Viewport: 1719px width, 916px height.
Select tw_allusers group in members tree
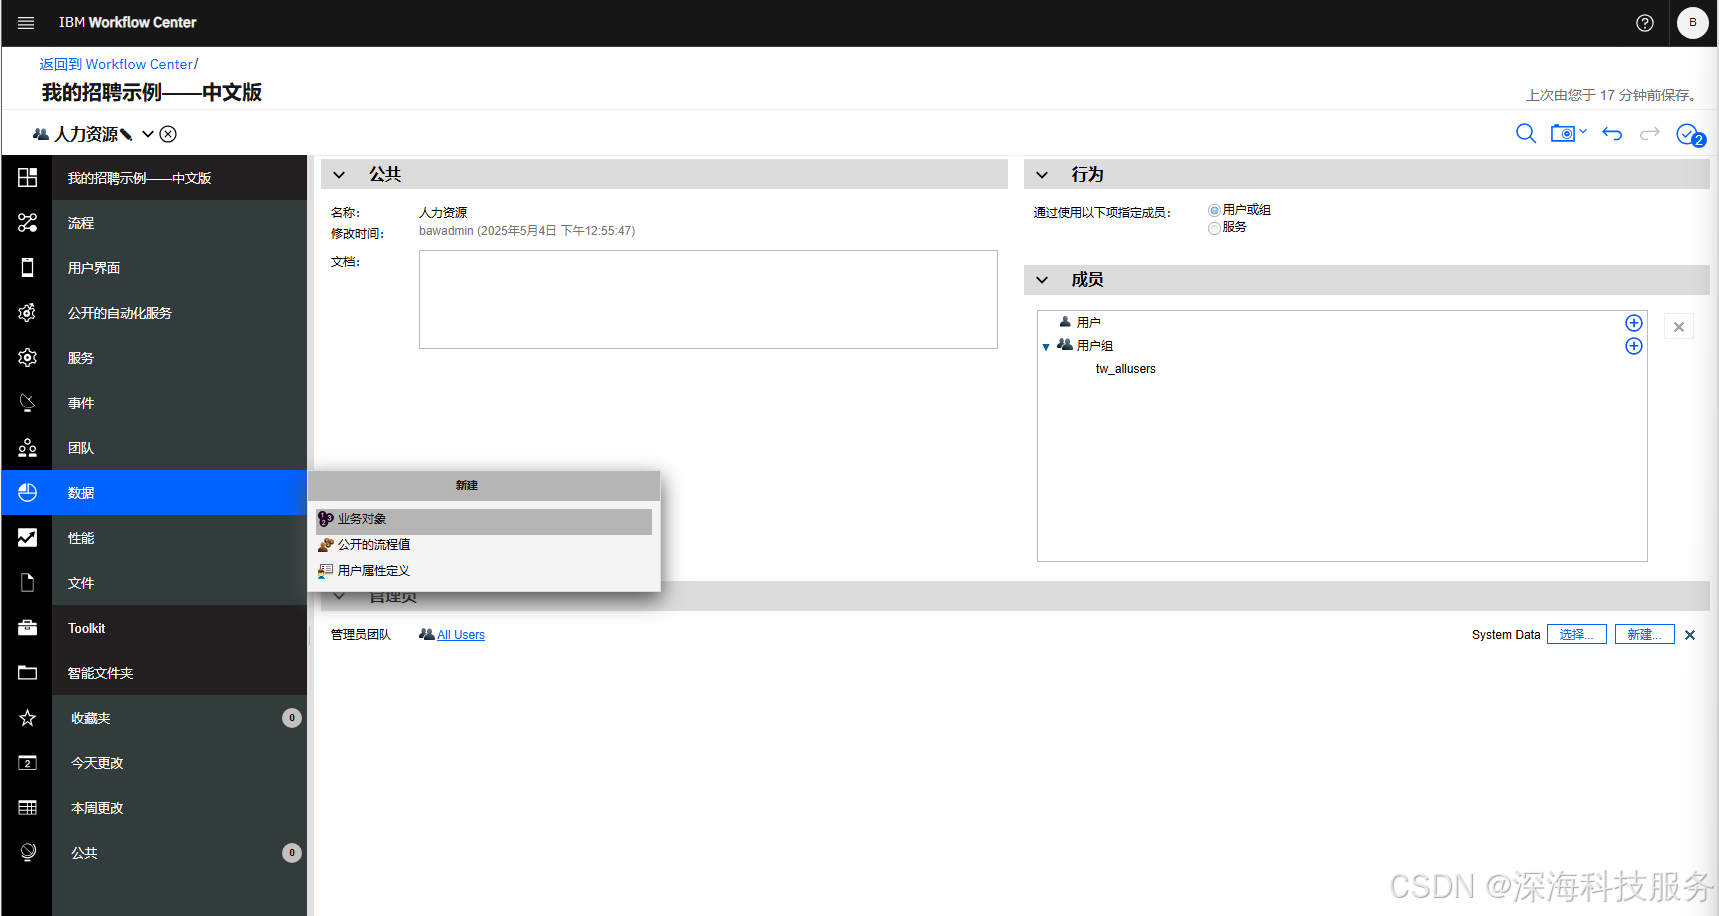point(1126,369)
